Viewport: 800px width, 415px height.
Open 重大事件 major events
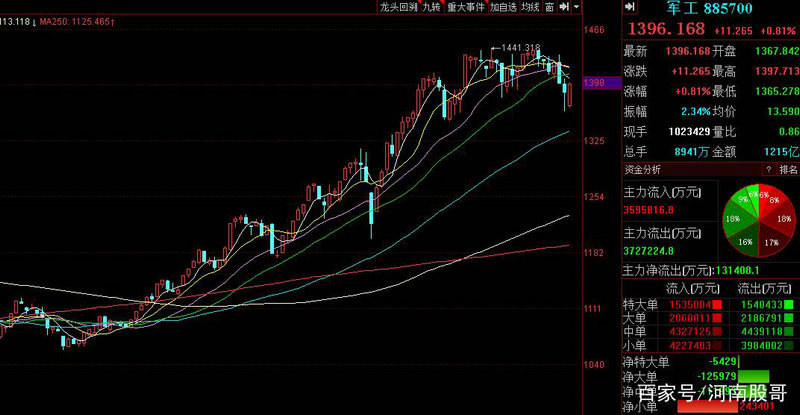[465, 7]
